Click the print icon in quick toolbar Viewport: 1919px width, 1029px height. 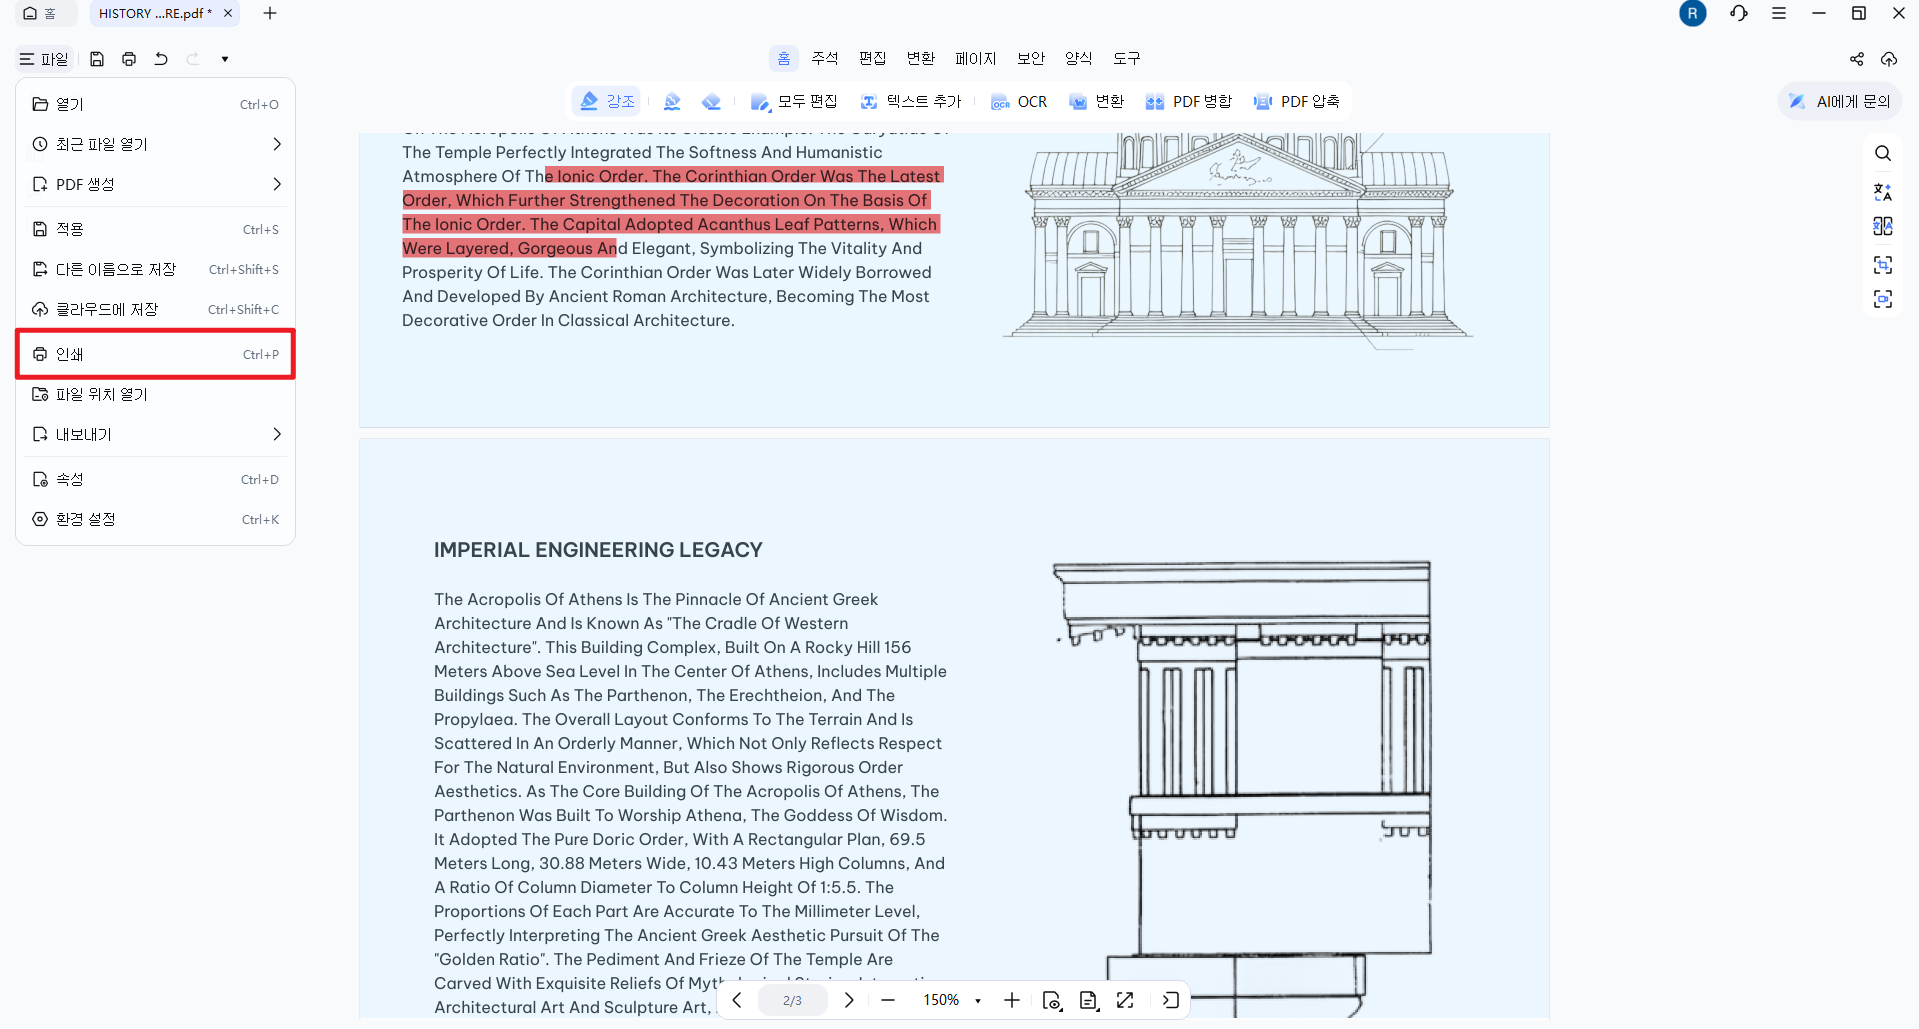click(129, 59)
